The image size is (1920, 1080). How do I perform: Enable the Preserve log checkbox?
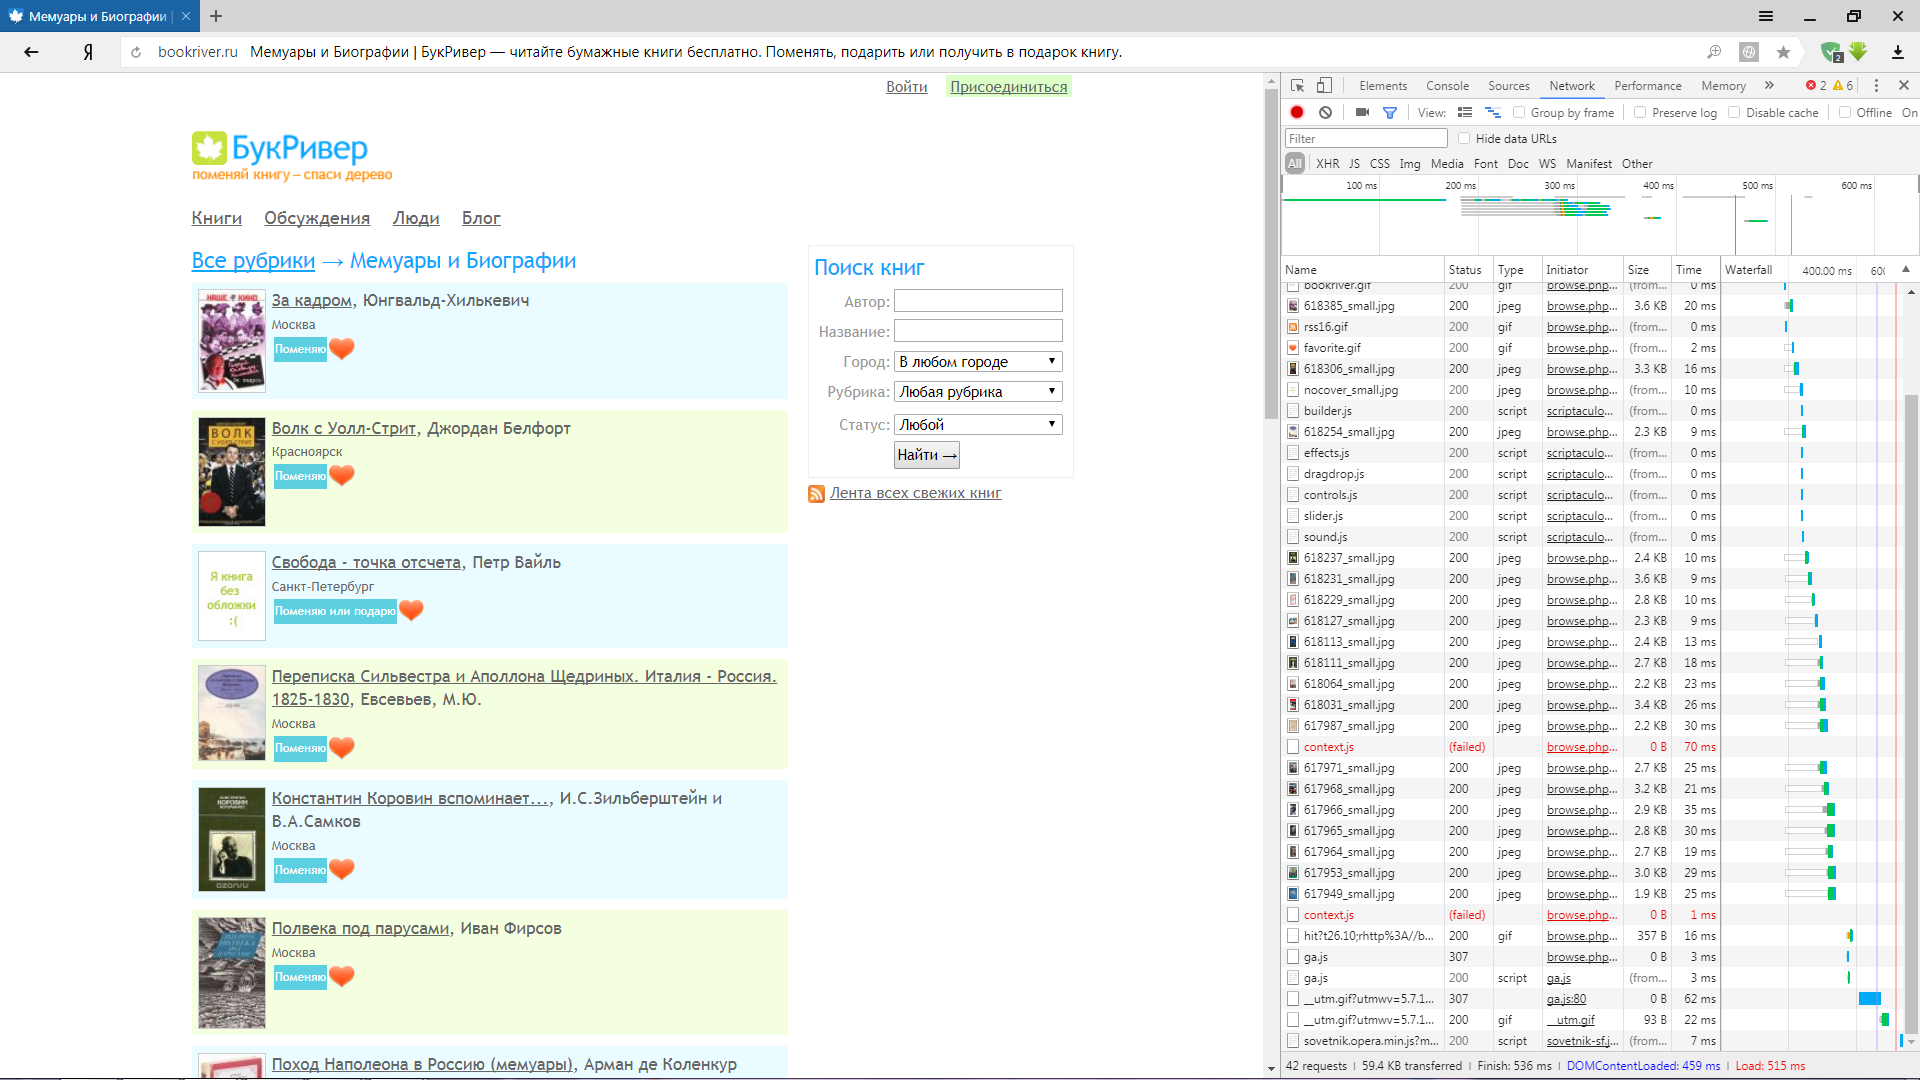(x=1640, y=113)
